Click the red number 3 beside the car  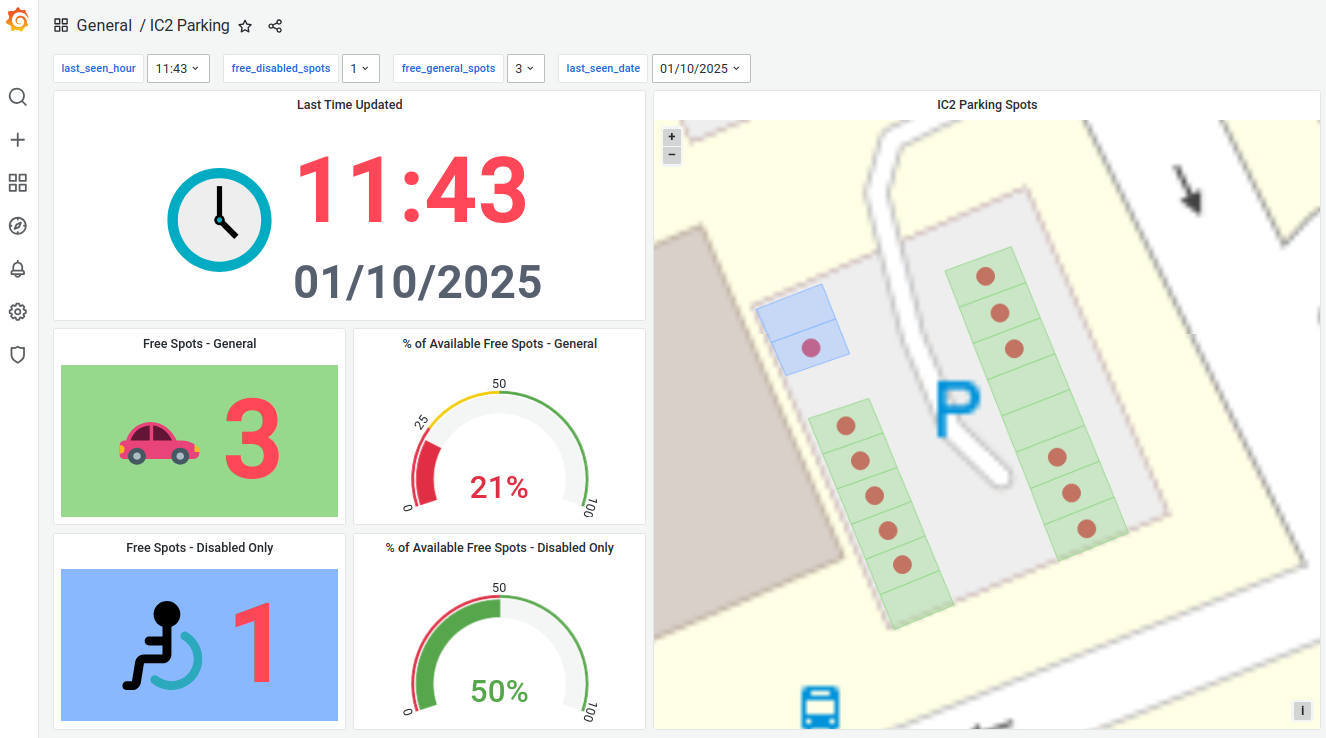click(x=252, y=441)
